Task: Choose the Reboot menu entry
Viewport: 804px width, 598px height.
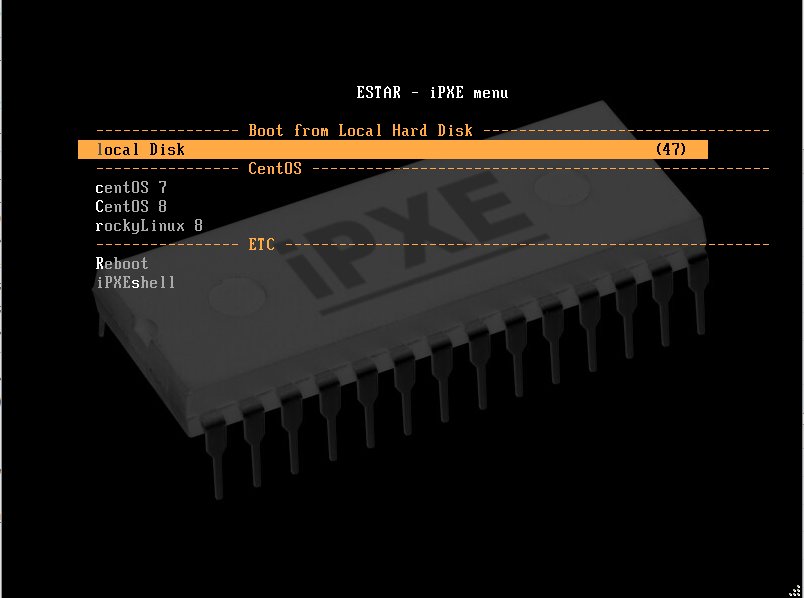Action: pyautogui.click(x=122, y=263)
